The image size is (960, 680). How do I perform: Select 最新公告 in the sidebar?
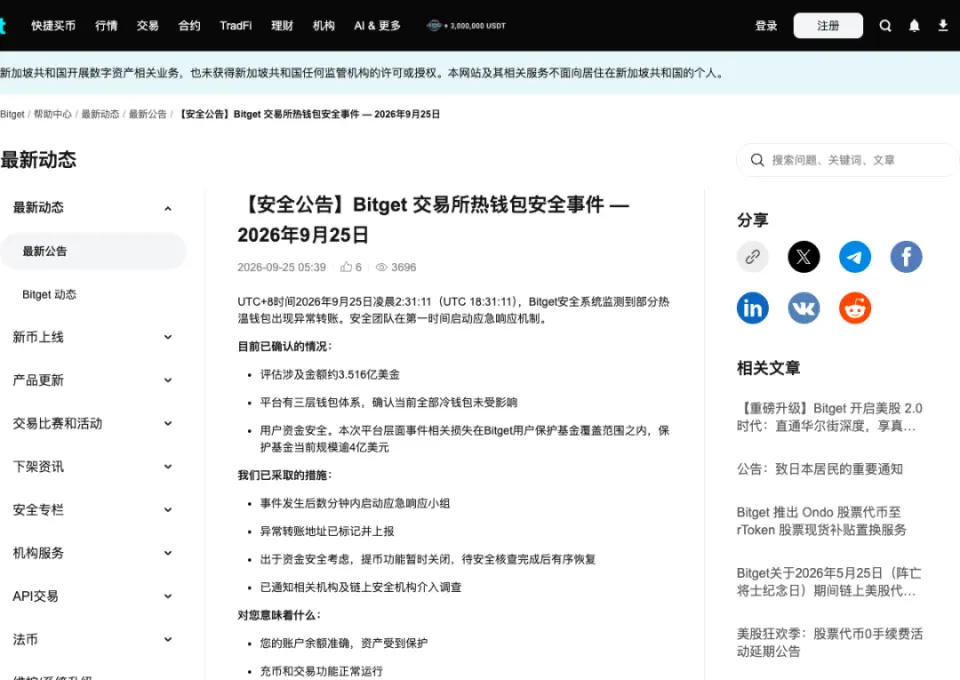pos(93,251)
